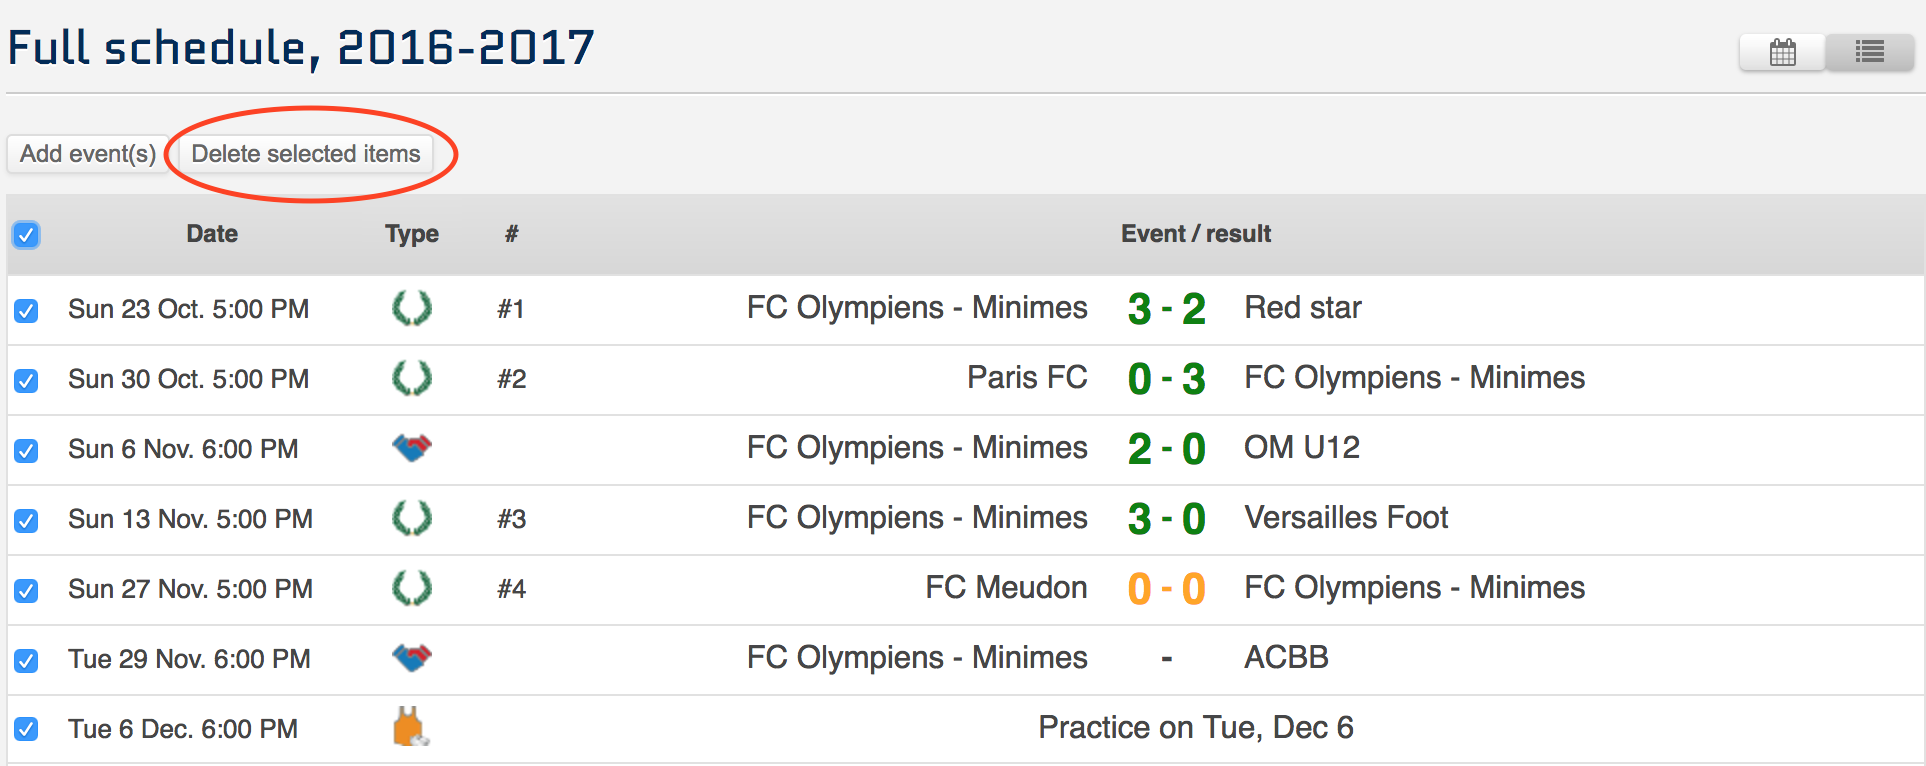Uncheck the Sun 23 Oct. event checkbox
Image resolution: width=1926 pixels, height=766 pixels.
pos(26,310)
